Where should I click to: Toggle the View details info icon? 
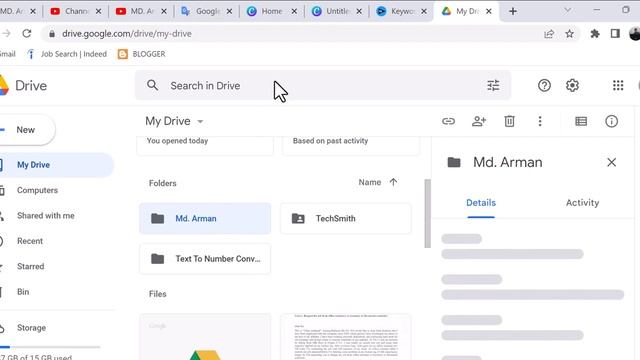click(x=611, y=121)
